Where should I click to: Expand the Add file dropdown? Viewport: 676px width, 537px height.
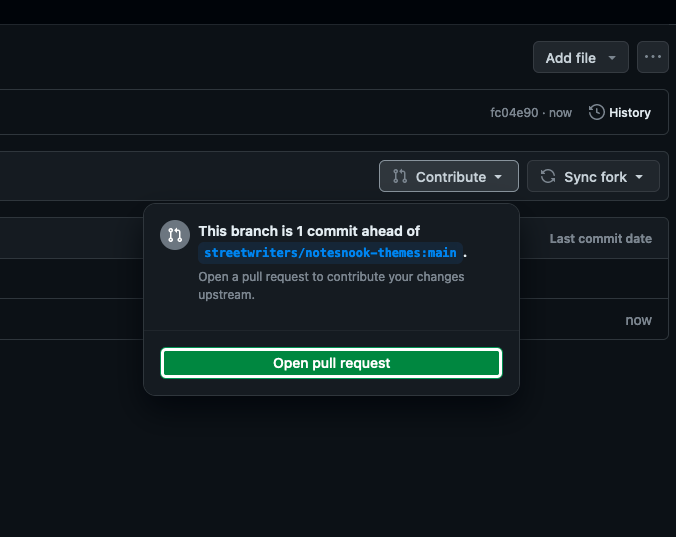click(x=580, y=58)
